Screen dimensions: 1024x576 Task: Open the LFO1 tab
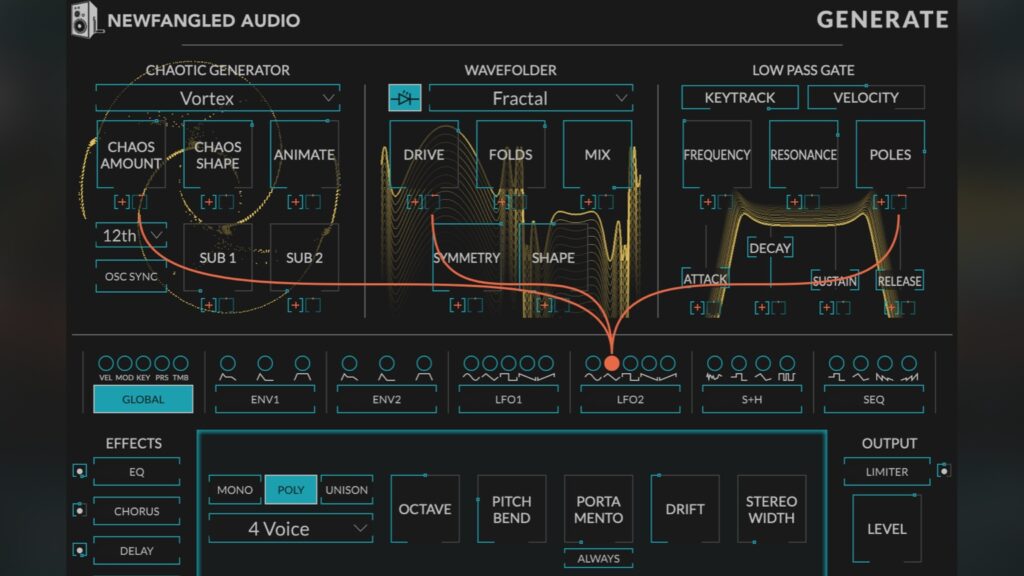(509, 399)
